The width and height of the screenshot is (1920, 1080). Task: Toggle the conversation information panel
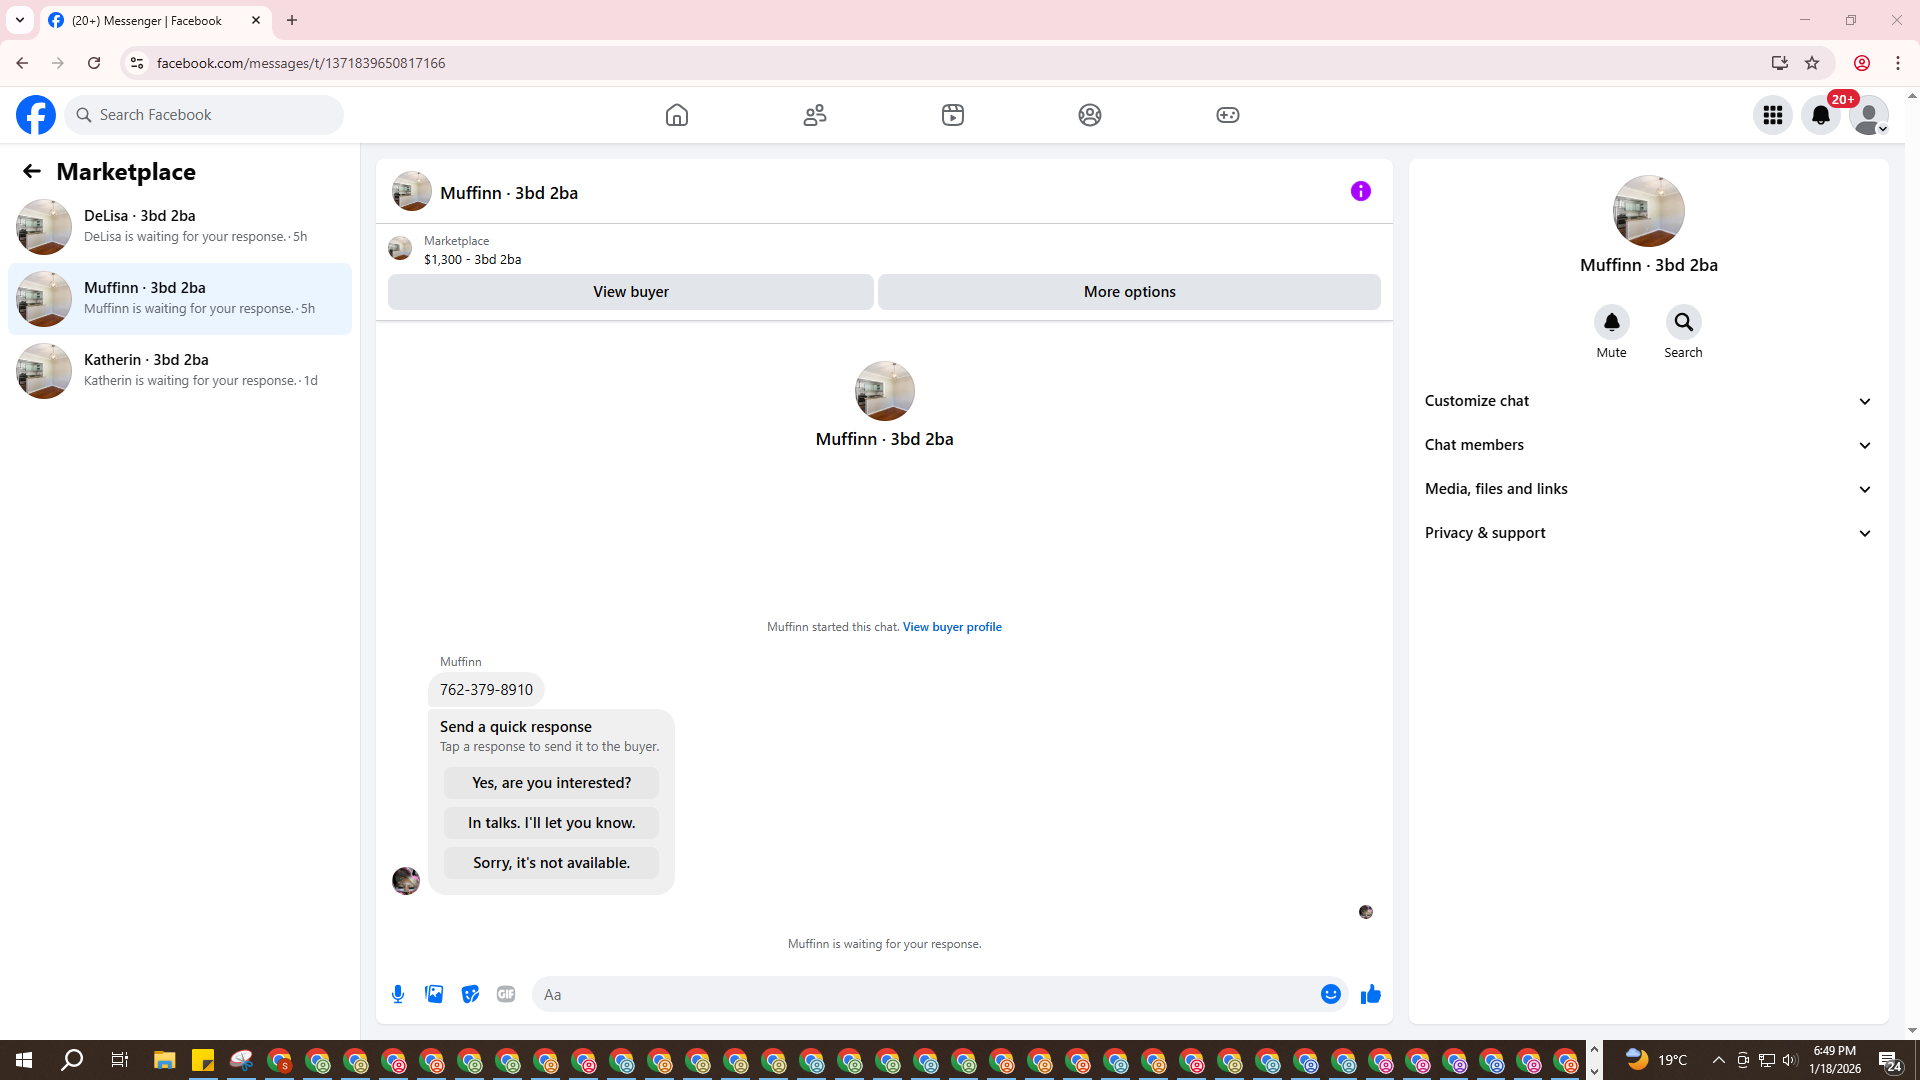(1360, 191)
